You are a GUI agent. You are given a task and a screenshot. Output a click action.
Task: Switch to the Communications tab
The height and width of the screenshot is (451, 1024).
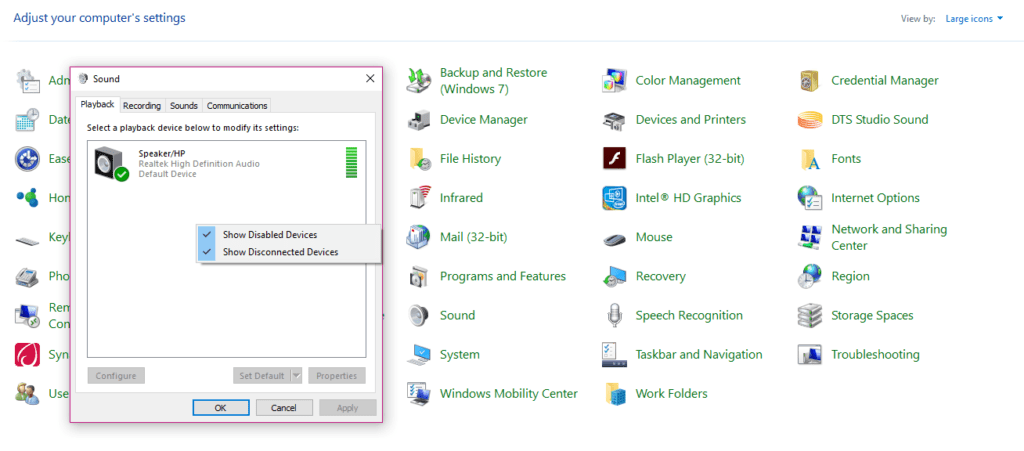click(x=237, y=106)
